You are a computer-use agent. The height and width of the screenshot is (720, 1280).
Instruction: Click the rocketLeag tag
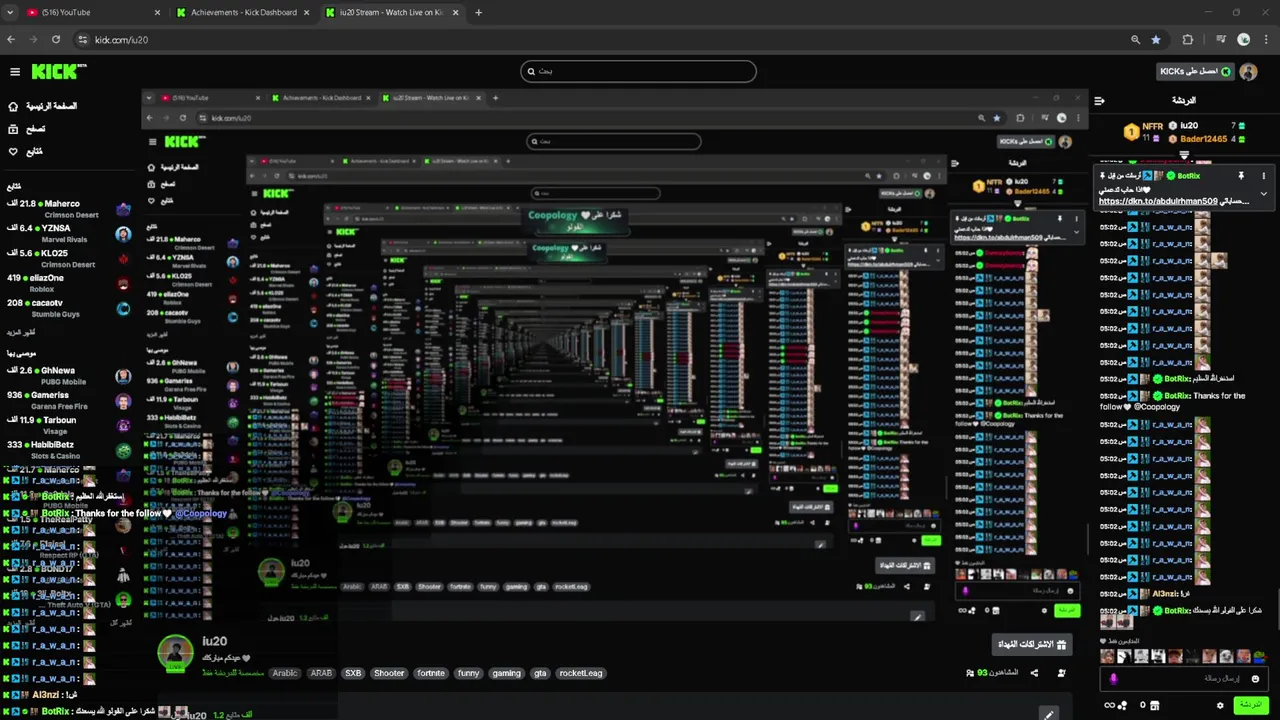click(x=581, y=673)
